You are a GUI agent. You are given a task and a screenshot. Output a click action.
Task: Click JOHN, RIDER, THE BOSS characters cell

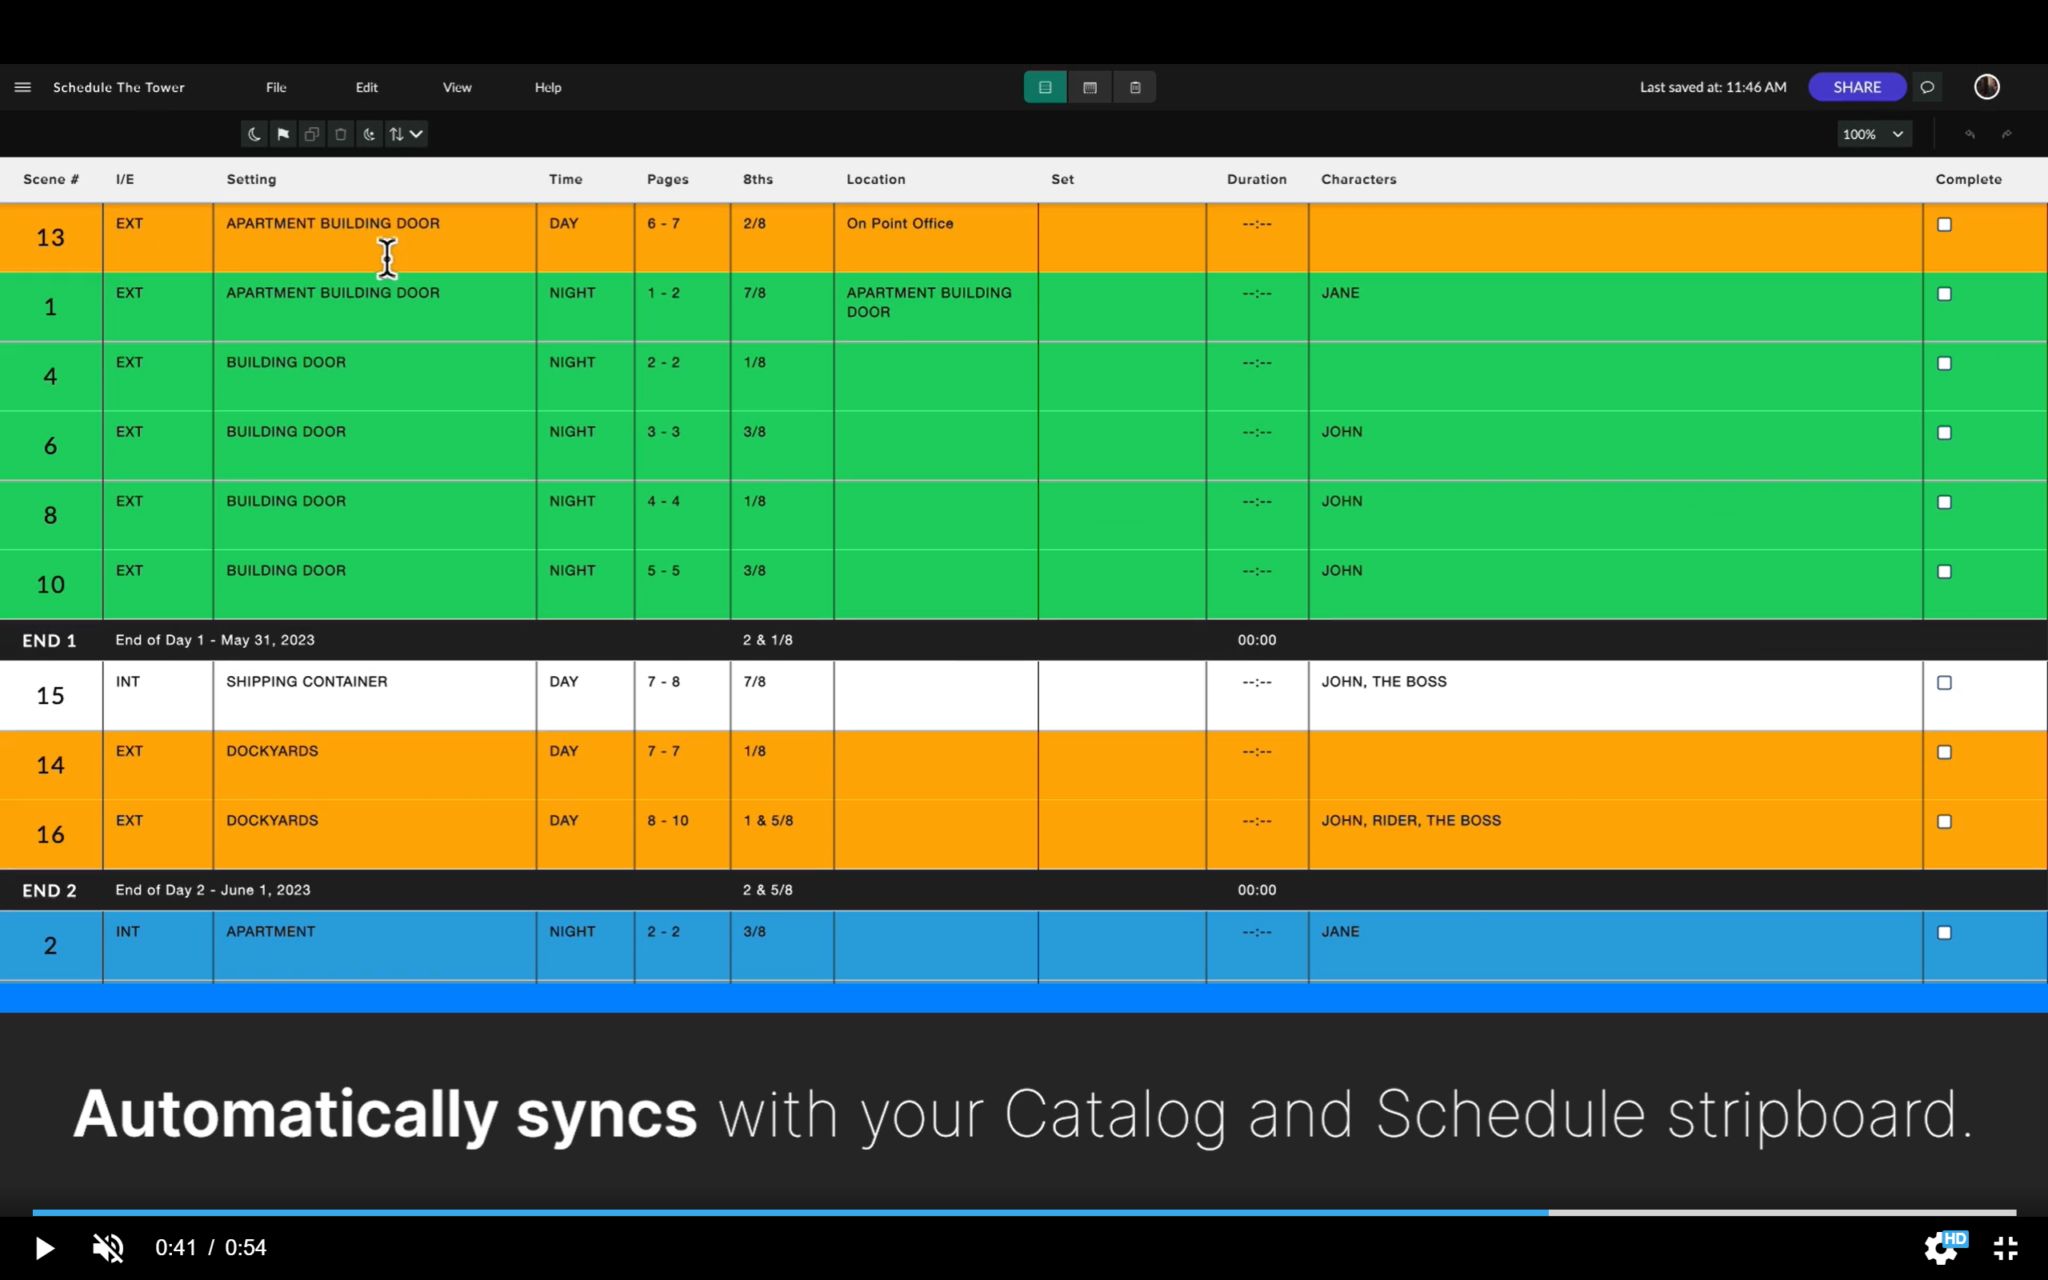click(x=1615, y=834)
